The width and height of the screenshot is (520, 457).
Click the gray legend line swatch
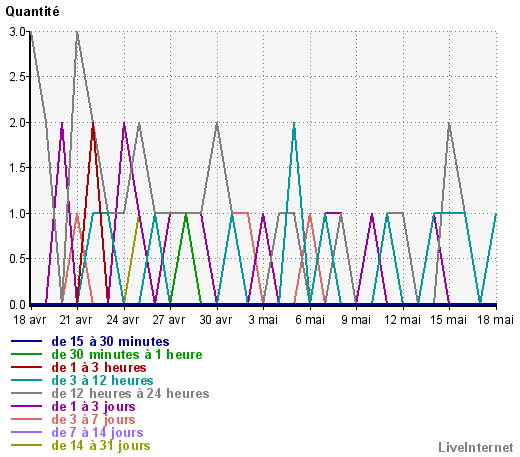[27, 393]
